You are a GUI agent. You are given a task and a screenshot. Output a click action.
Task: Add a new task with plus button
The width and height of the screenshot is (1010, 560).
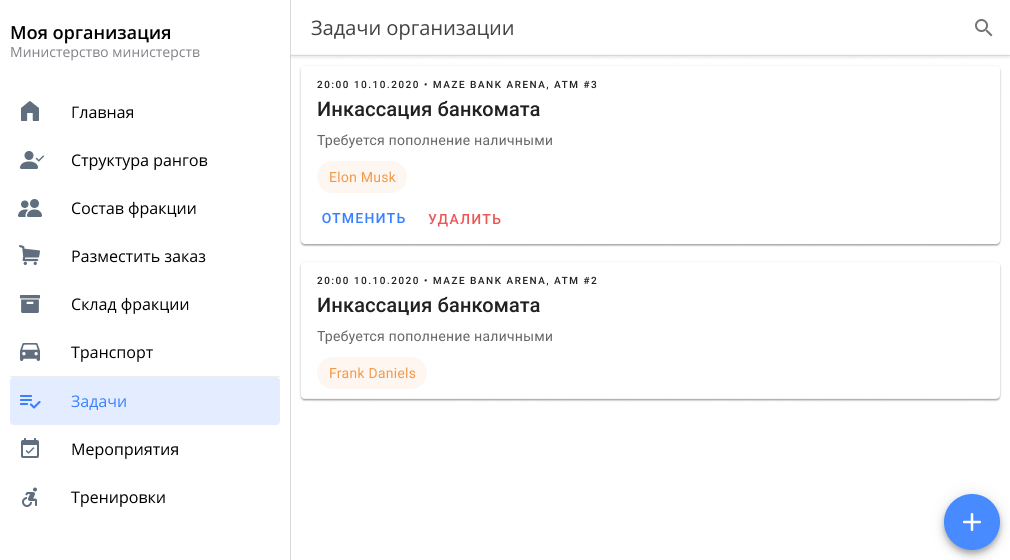click(971, 521)
